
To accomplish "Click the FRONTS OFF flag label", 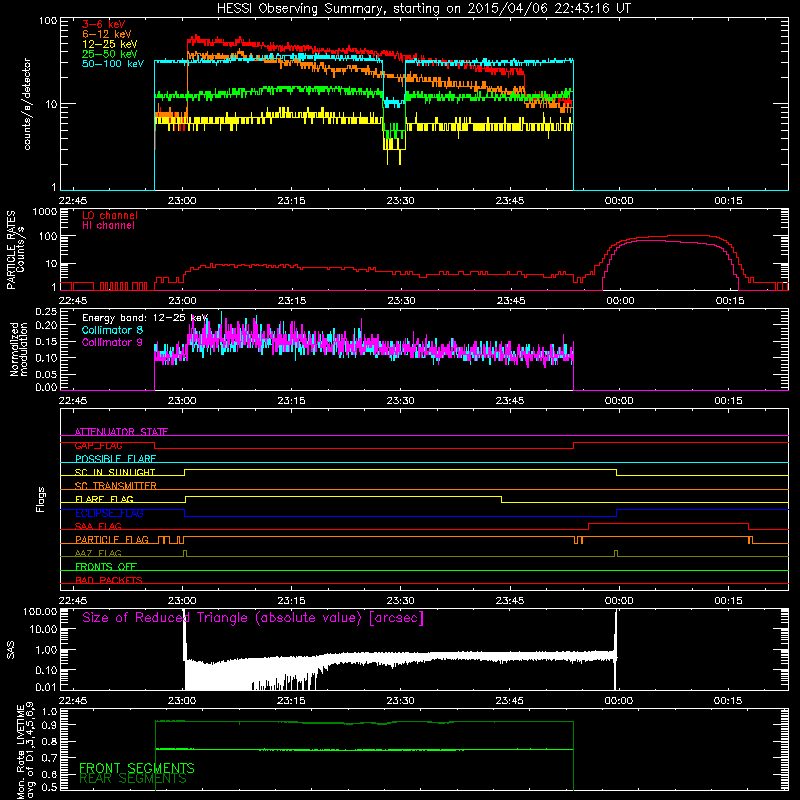I will (x=106, y=567).
